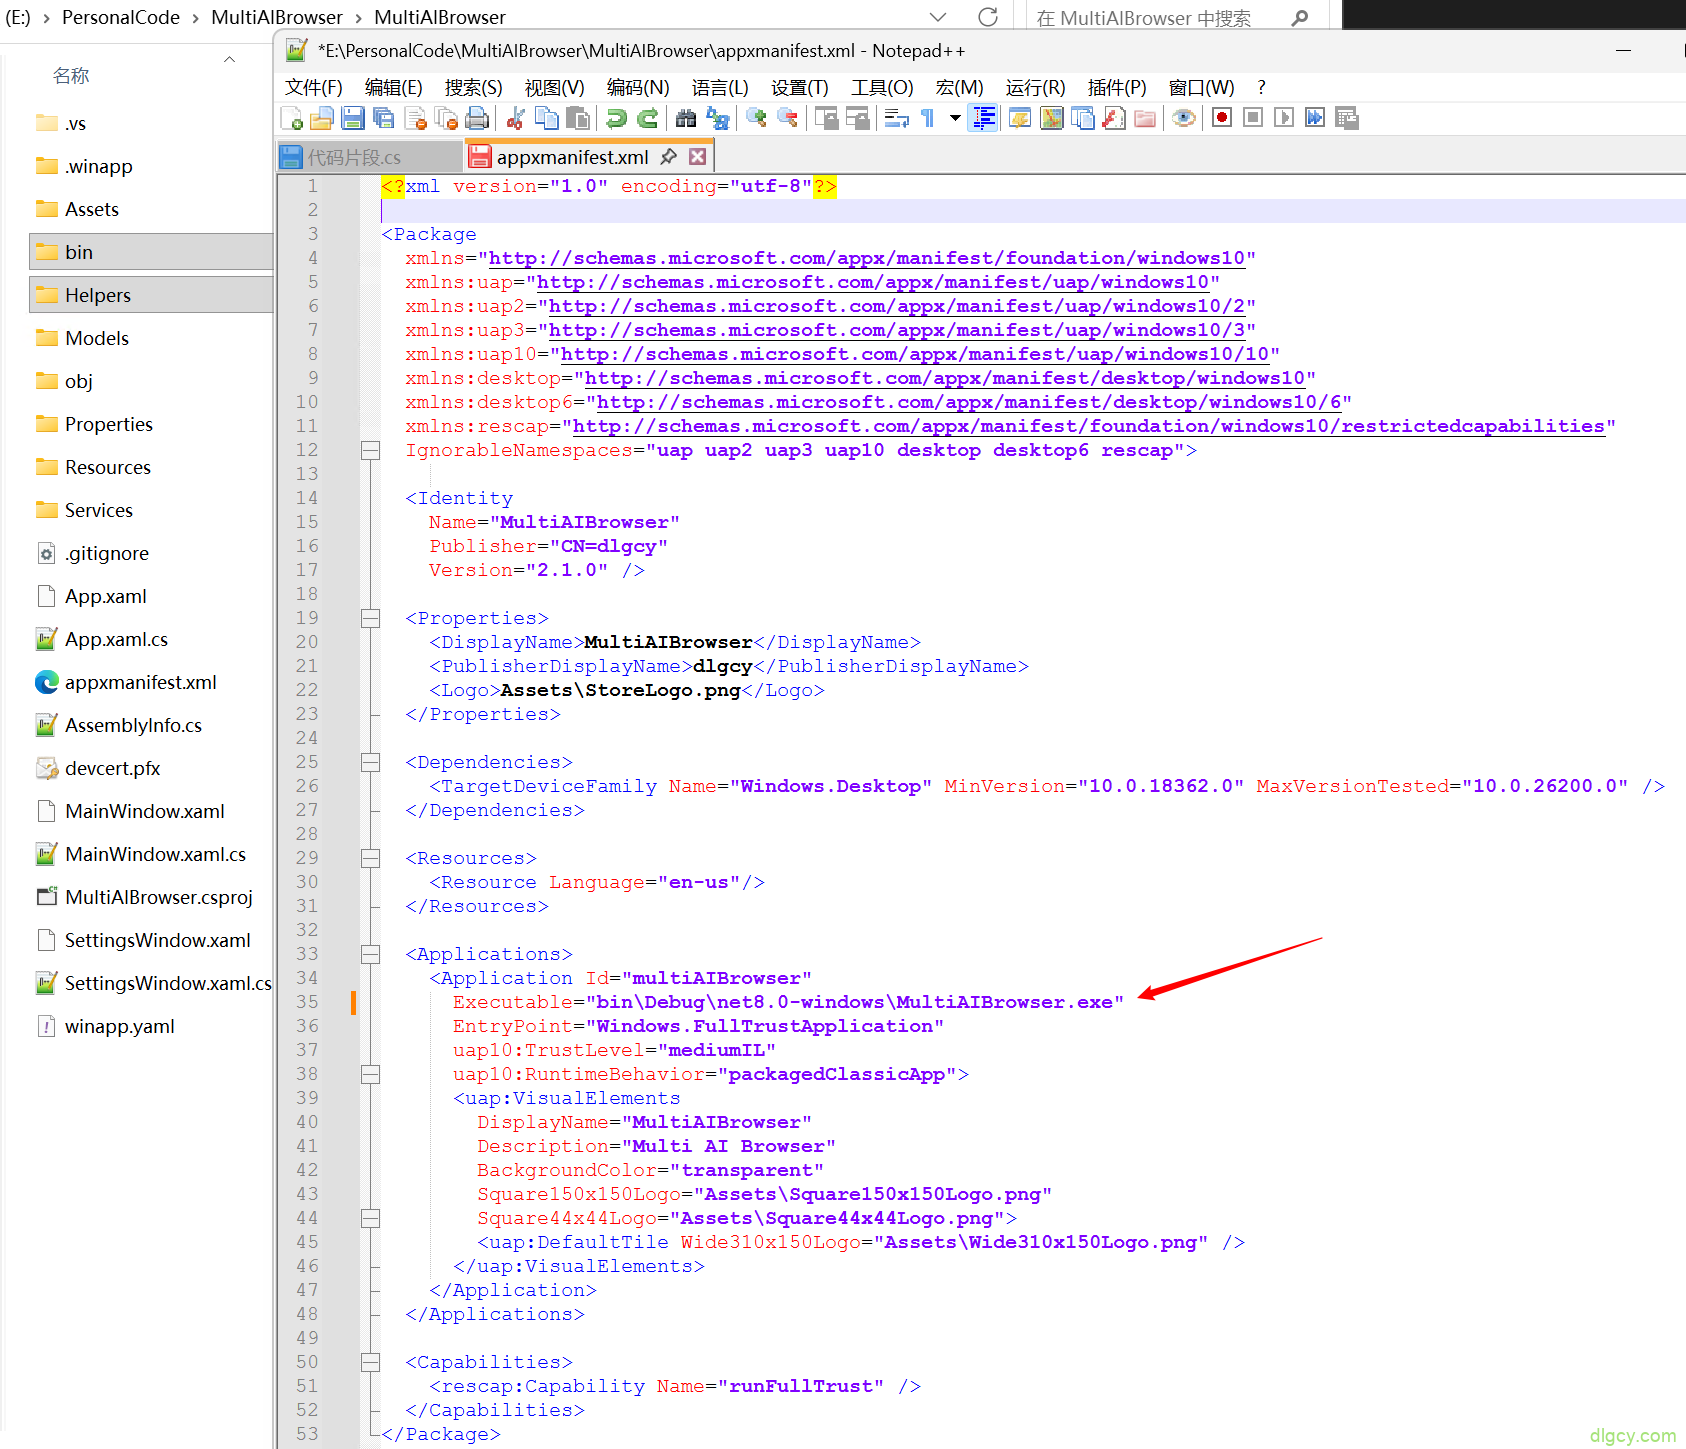Start macro recording with the red dot icon
Screen dimensions: 1686x1449
point(1221,118)
